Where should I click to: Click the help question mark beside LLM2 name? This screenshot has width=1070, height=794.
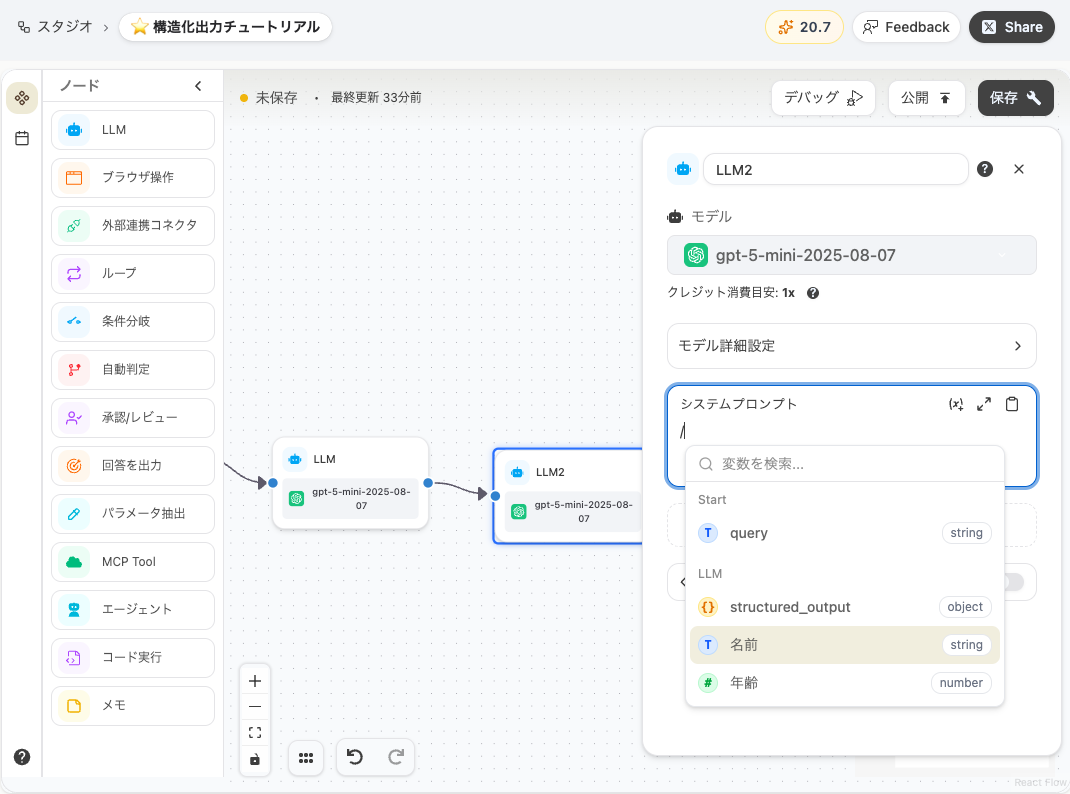point(985,169)
